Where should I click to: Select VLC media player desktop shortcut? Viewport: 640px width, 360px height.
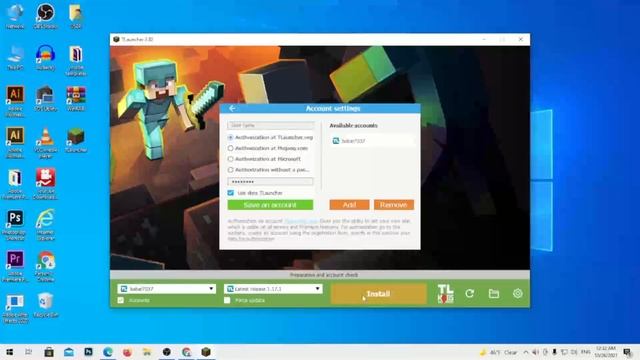click(x=45, y=143)
